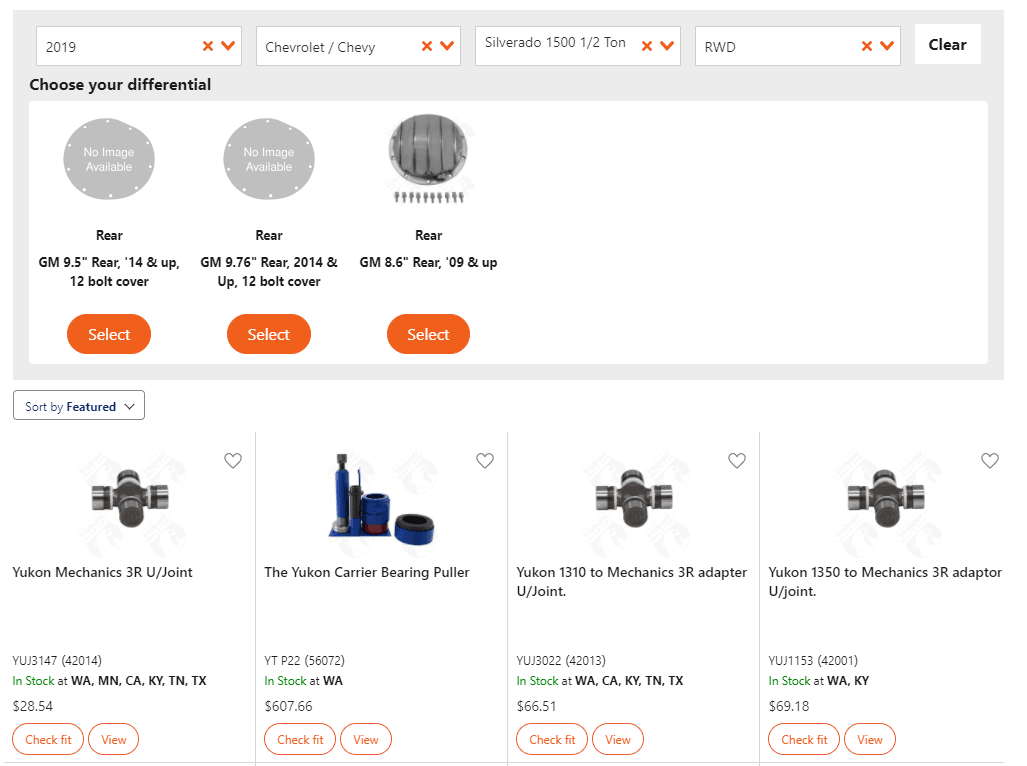
Task: Favorite the Yukon Mechanics 3R U/Joint
Action: point(233,461)
